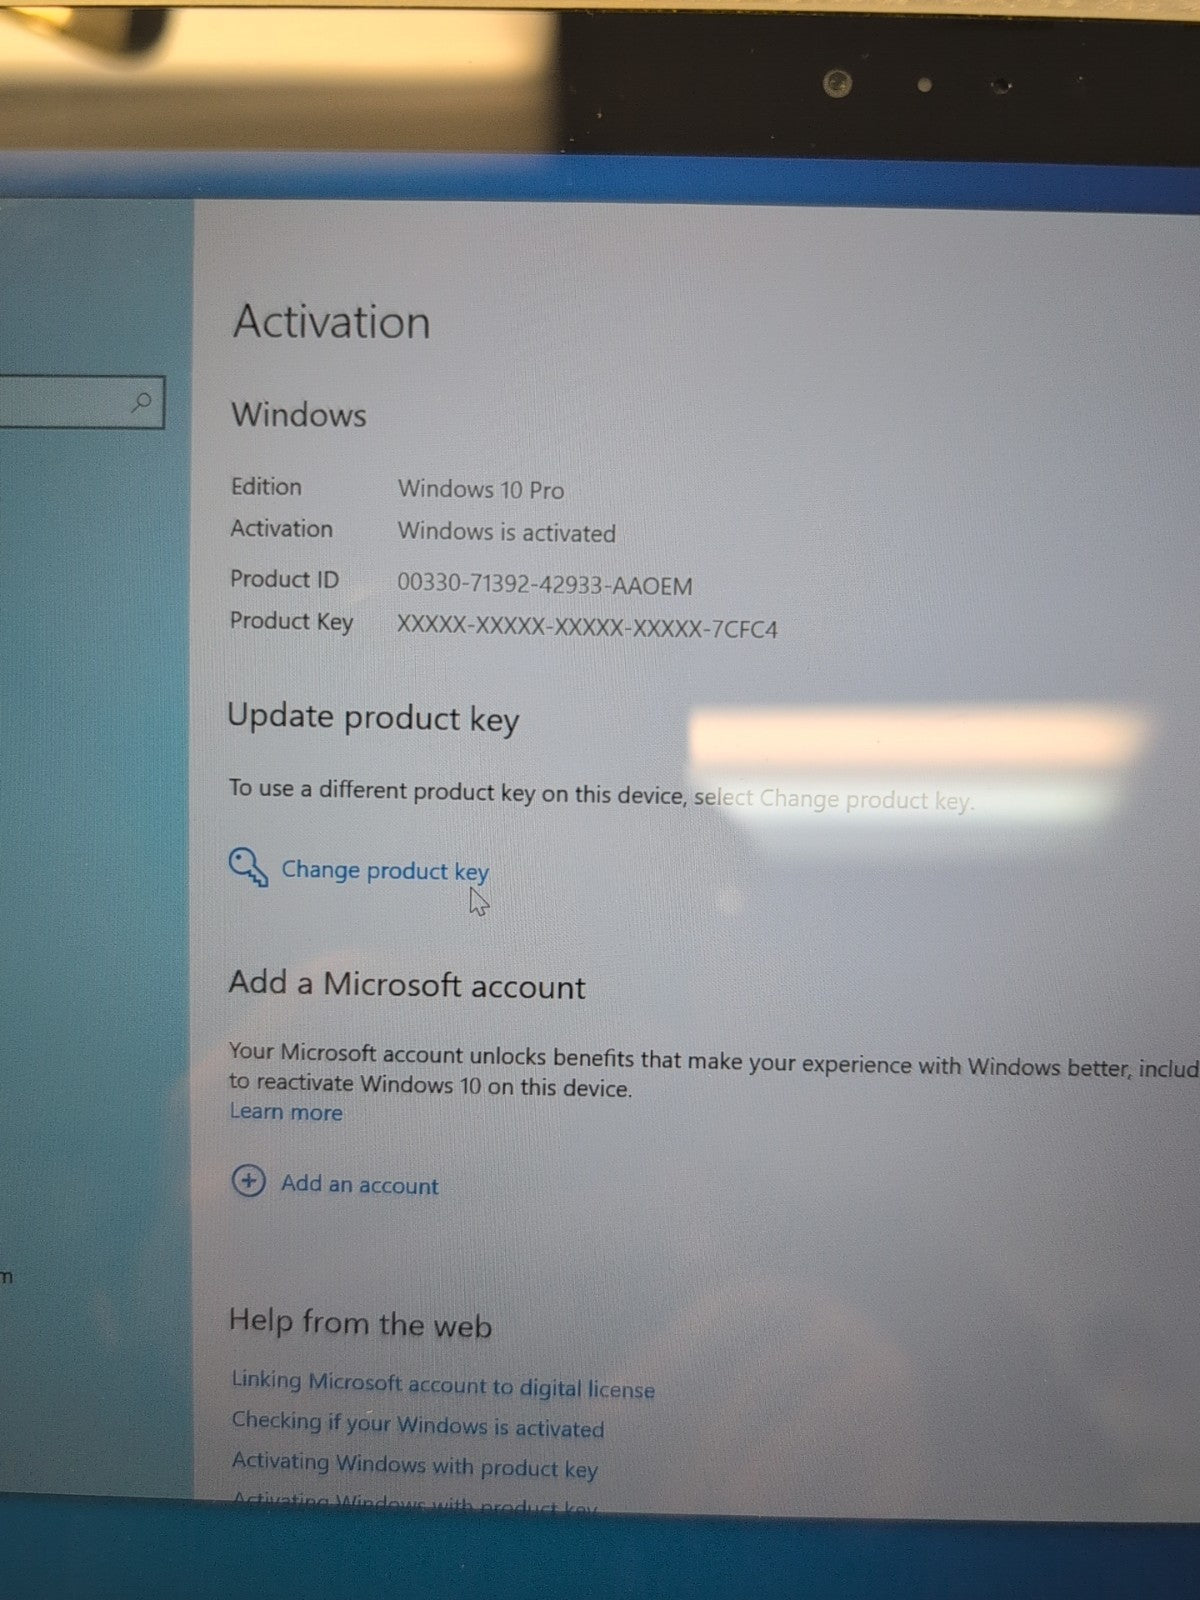1200x1600 pixels.
Task: Open the Change product key link
Action: (385, 871)
